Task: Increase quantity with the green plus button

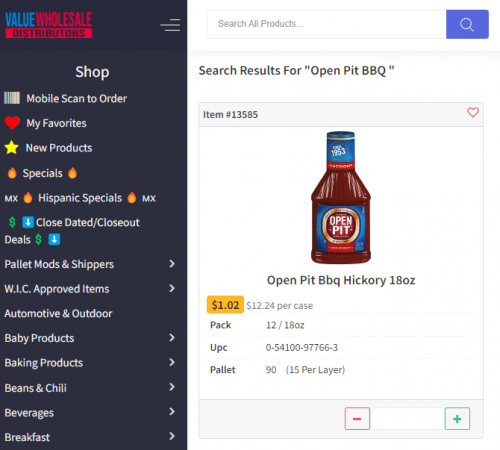Action: point(457,418)
